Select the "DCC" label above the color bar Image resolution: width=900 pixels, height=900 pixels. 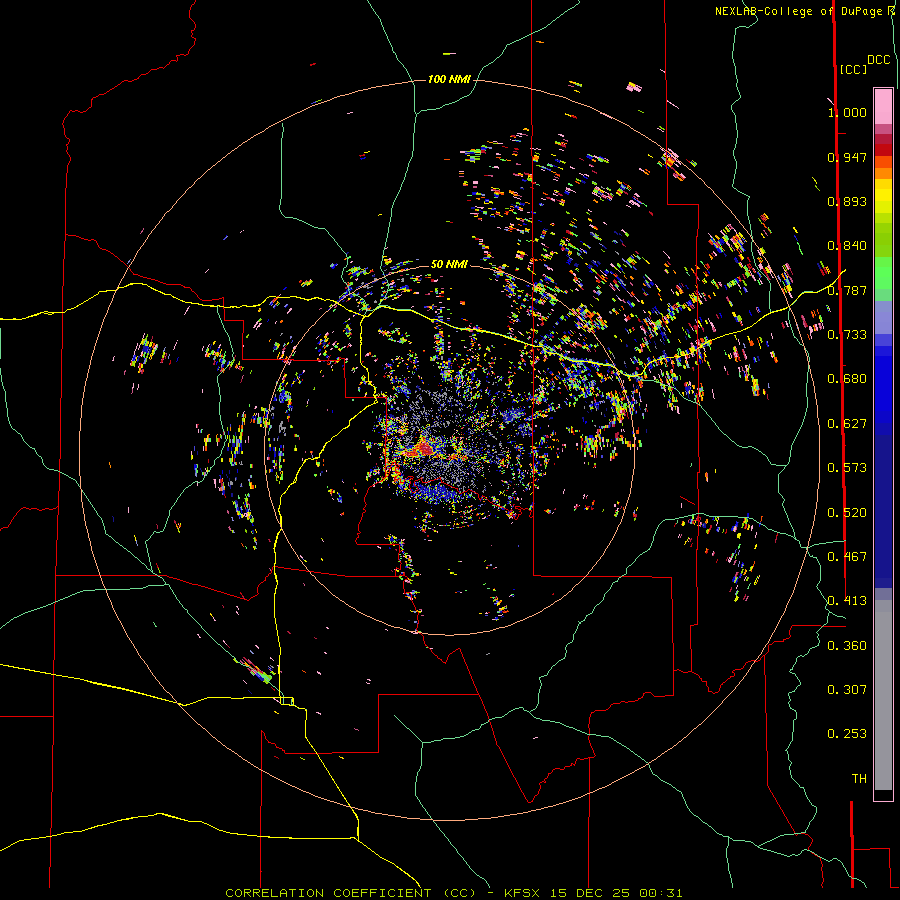point(878,60)
